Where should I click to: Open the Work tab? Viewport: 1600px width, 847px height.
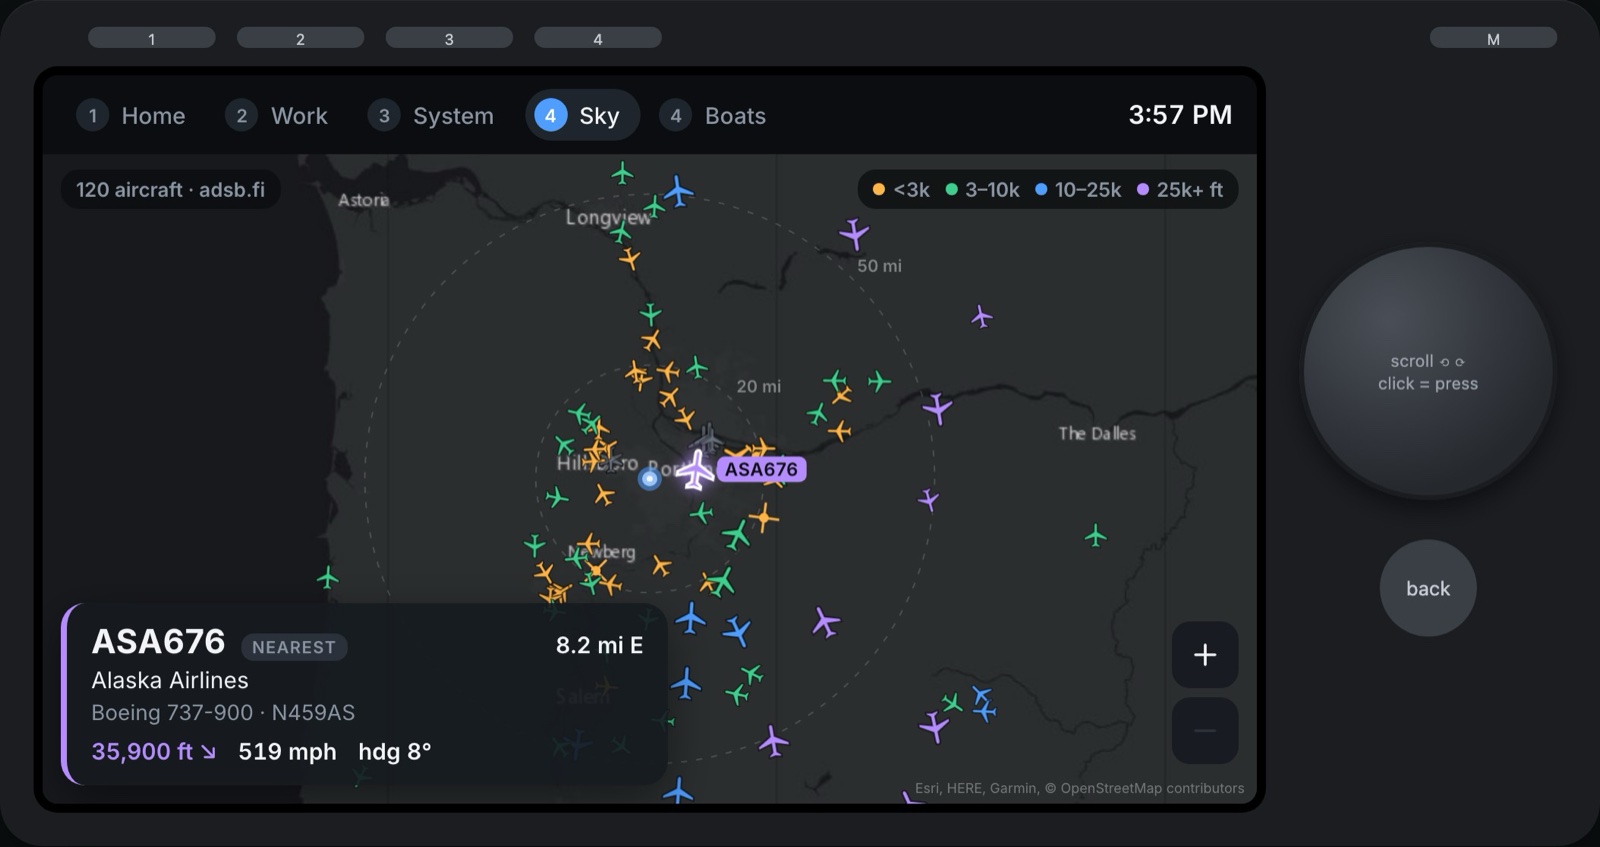pos(277,115)
